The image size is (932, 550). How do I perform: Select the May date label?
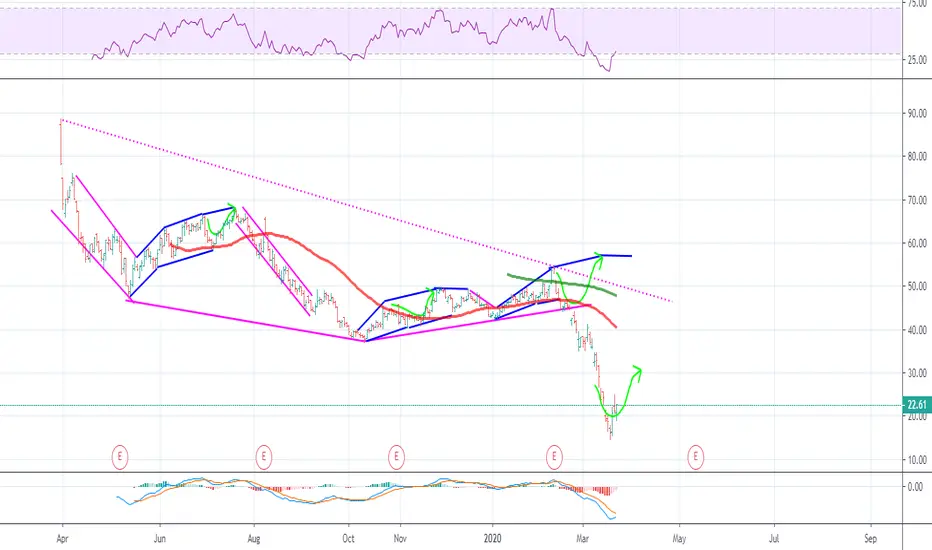click(x=679, y=539)
